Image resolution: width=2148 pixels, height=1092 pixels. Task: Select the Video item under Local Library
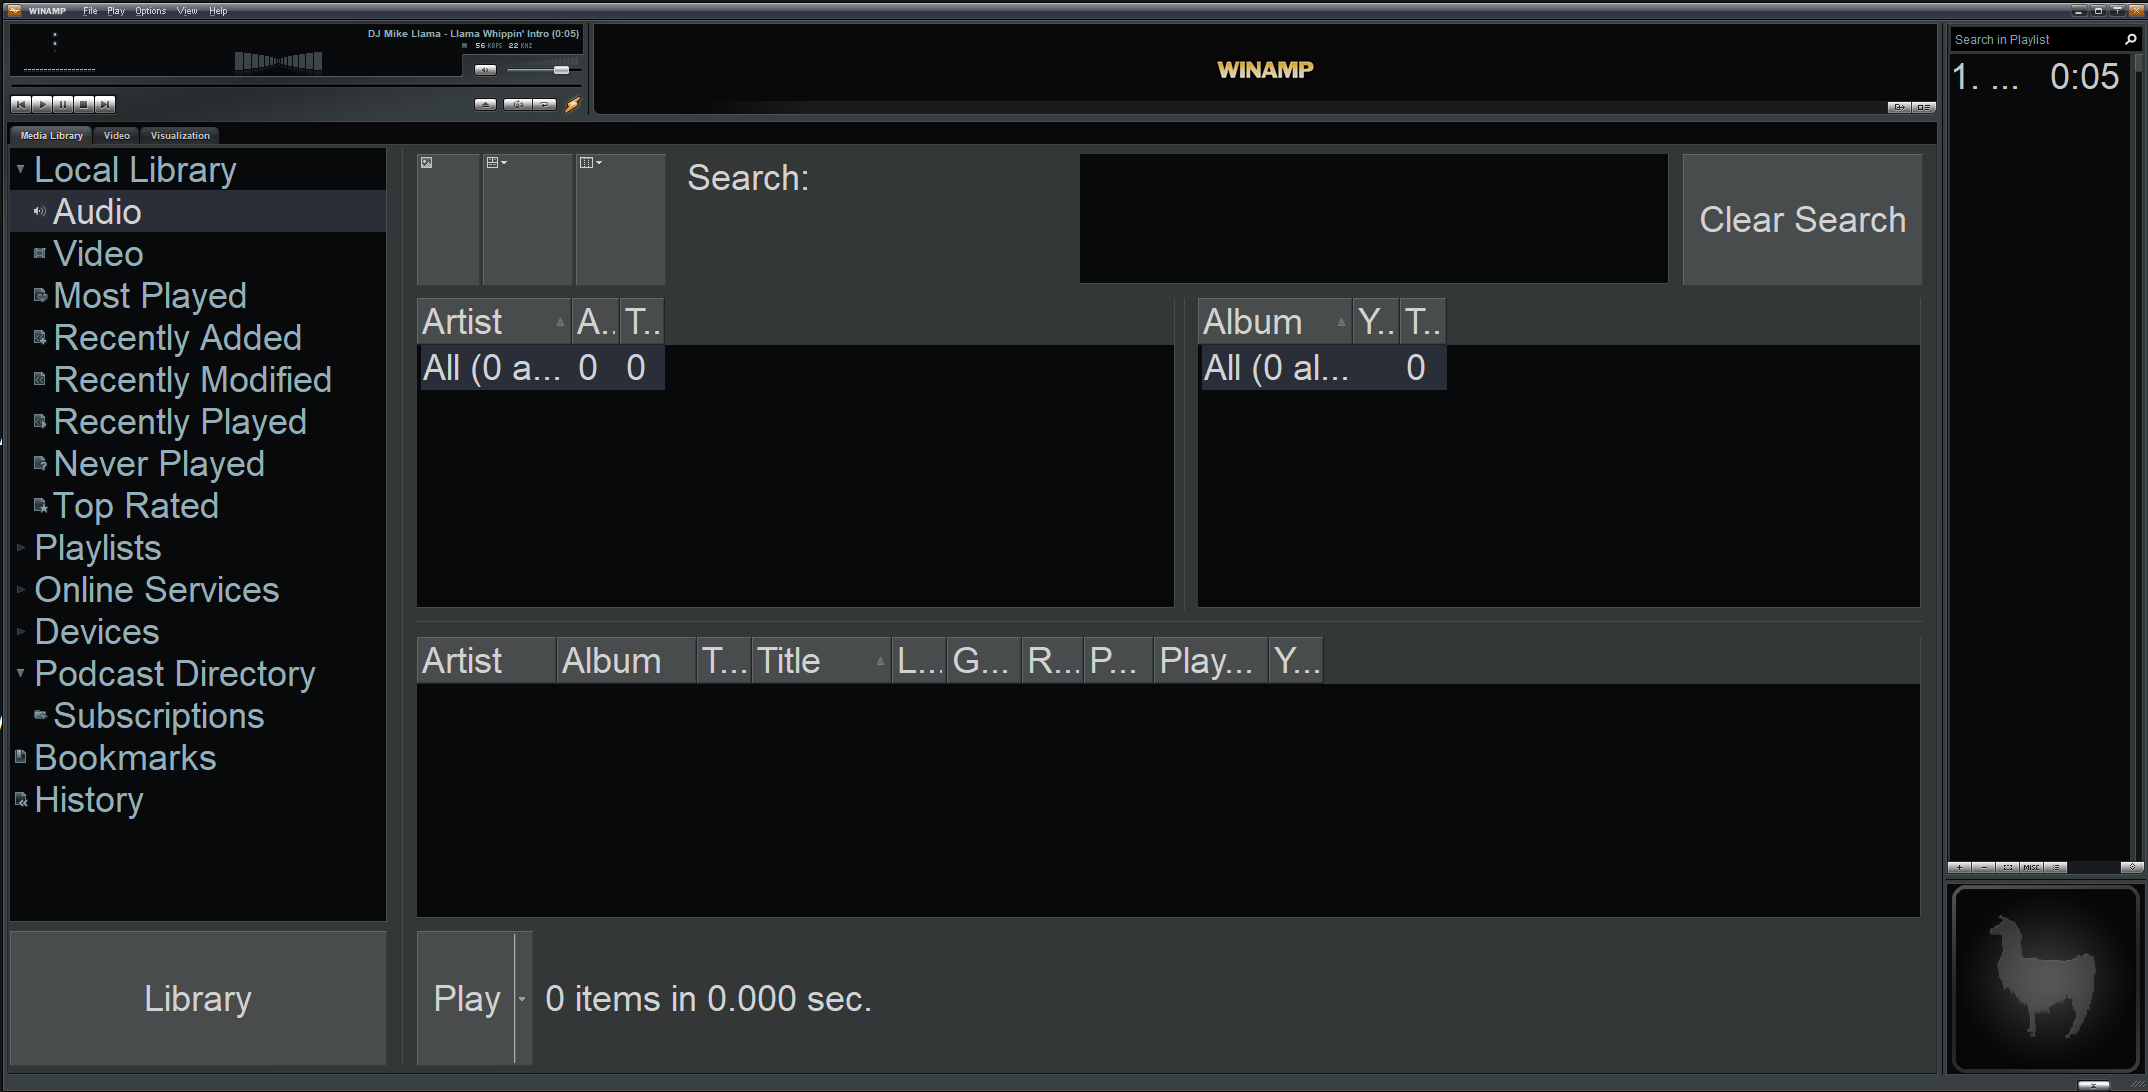(98, 254)
